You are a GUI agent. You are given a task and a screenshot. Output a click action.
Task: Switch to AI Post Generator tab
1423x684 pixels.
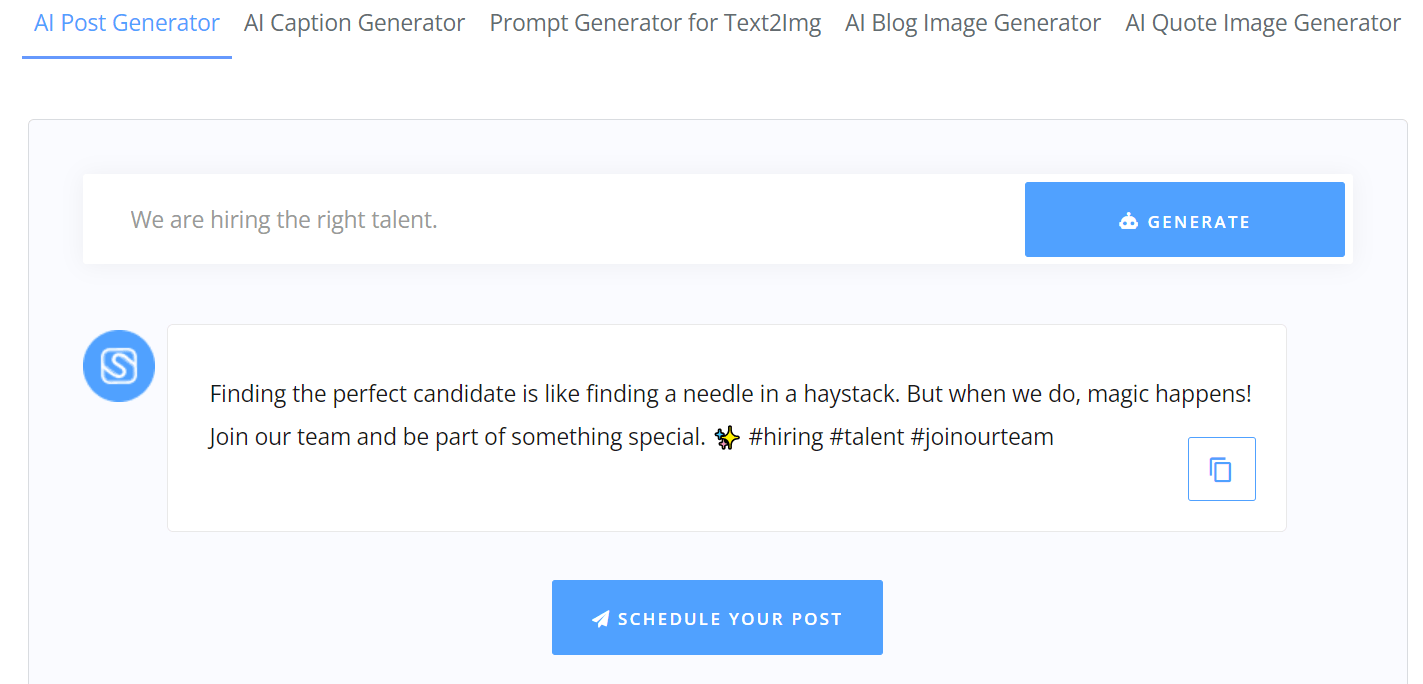tap(127, 23)
